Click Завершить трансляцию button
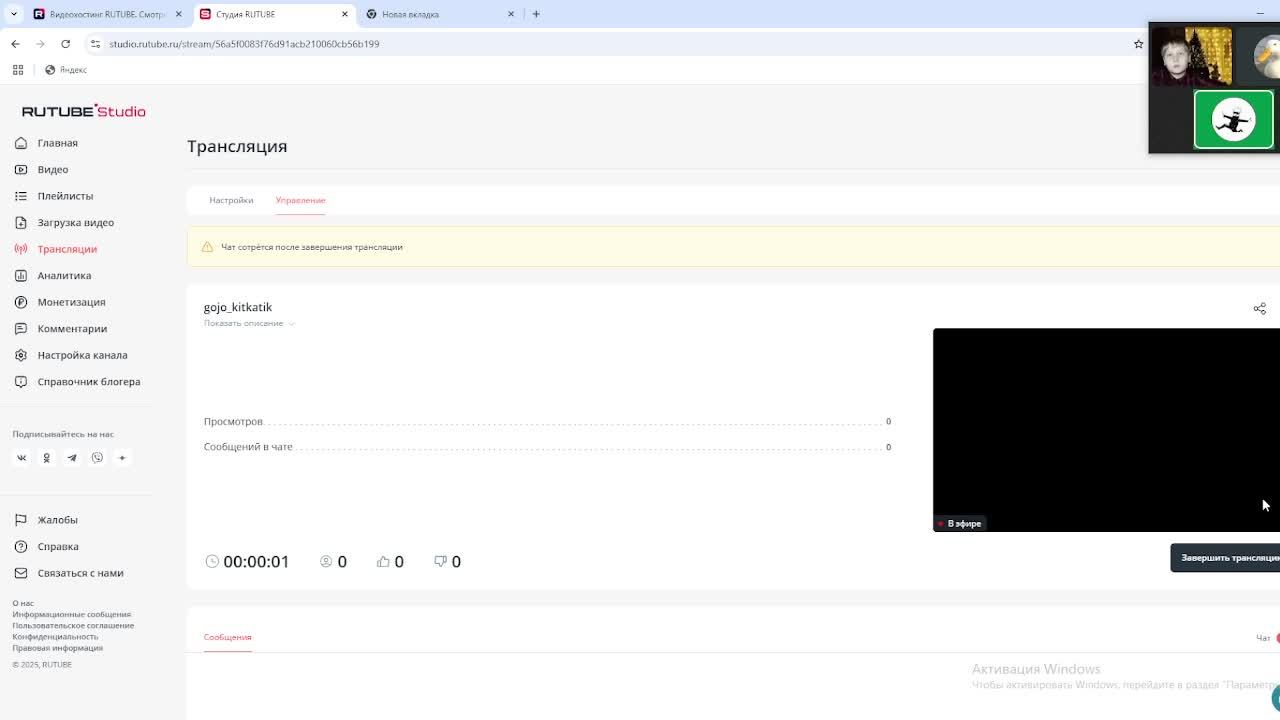Screen dimensions: 1280x720 1226,558
